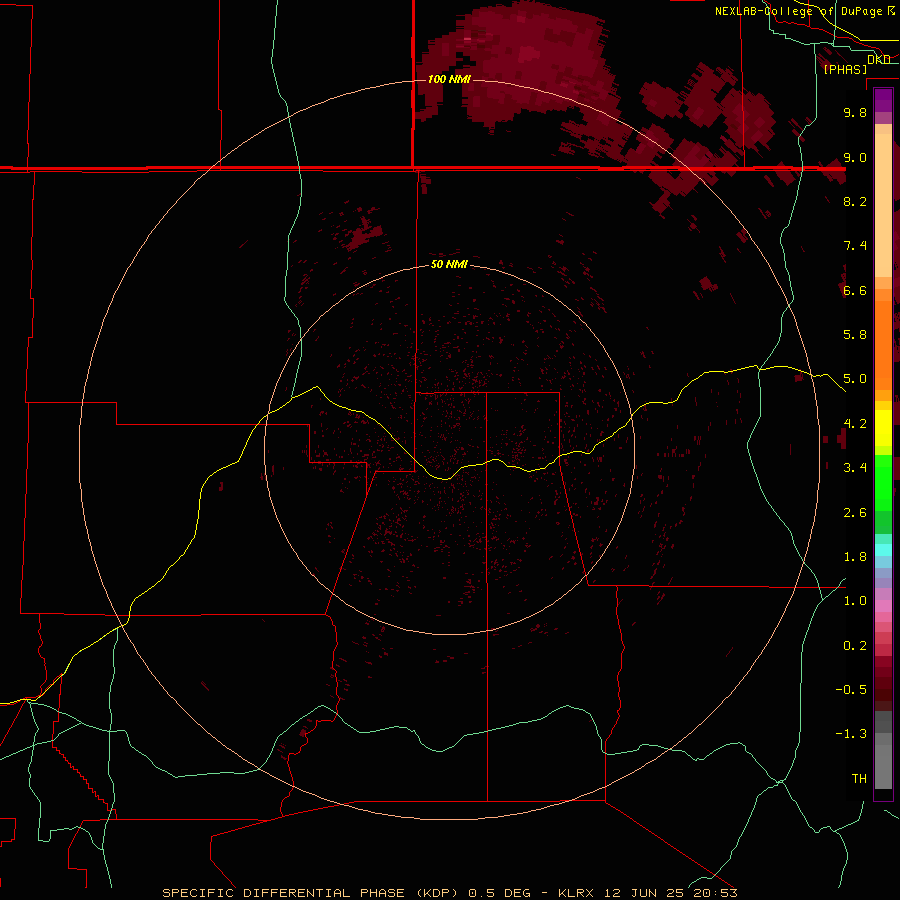Click the -1.3 color scale value

[851, 734]
